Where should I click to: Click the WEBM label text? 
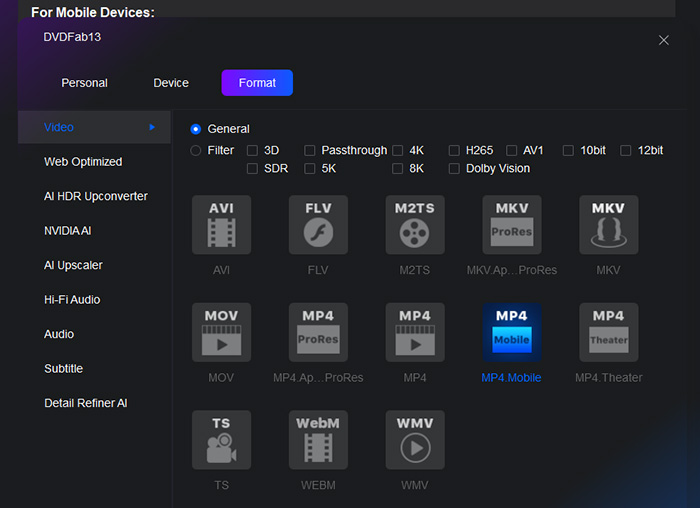pos(318,485)
